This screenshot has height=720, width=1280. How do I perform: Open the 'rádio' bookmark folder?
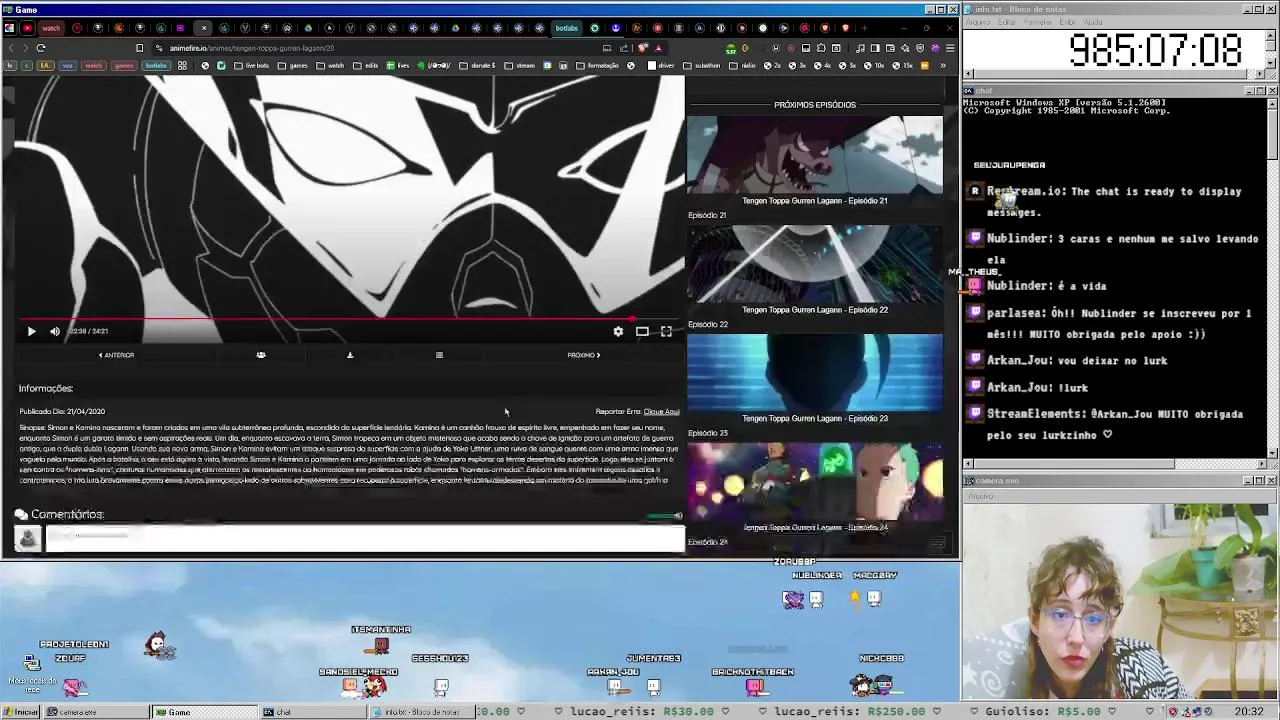(x=742, y=66)
